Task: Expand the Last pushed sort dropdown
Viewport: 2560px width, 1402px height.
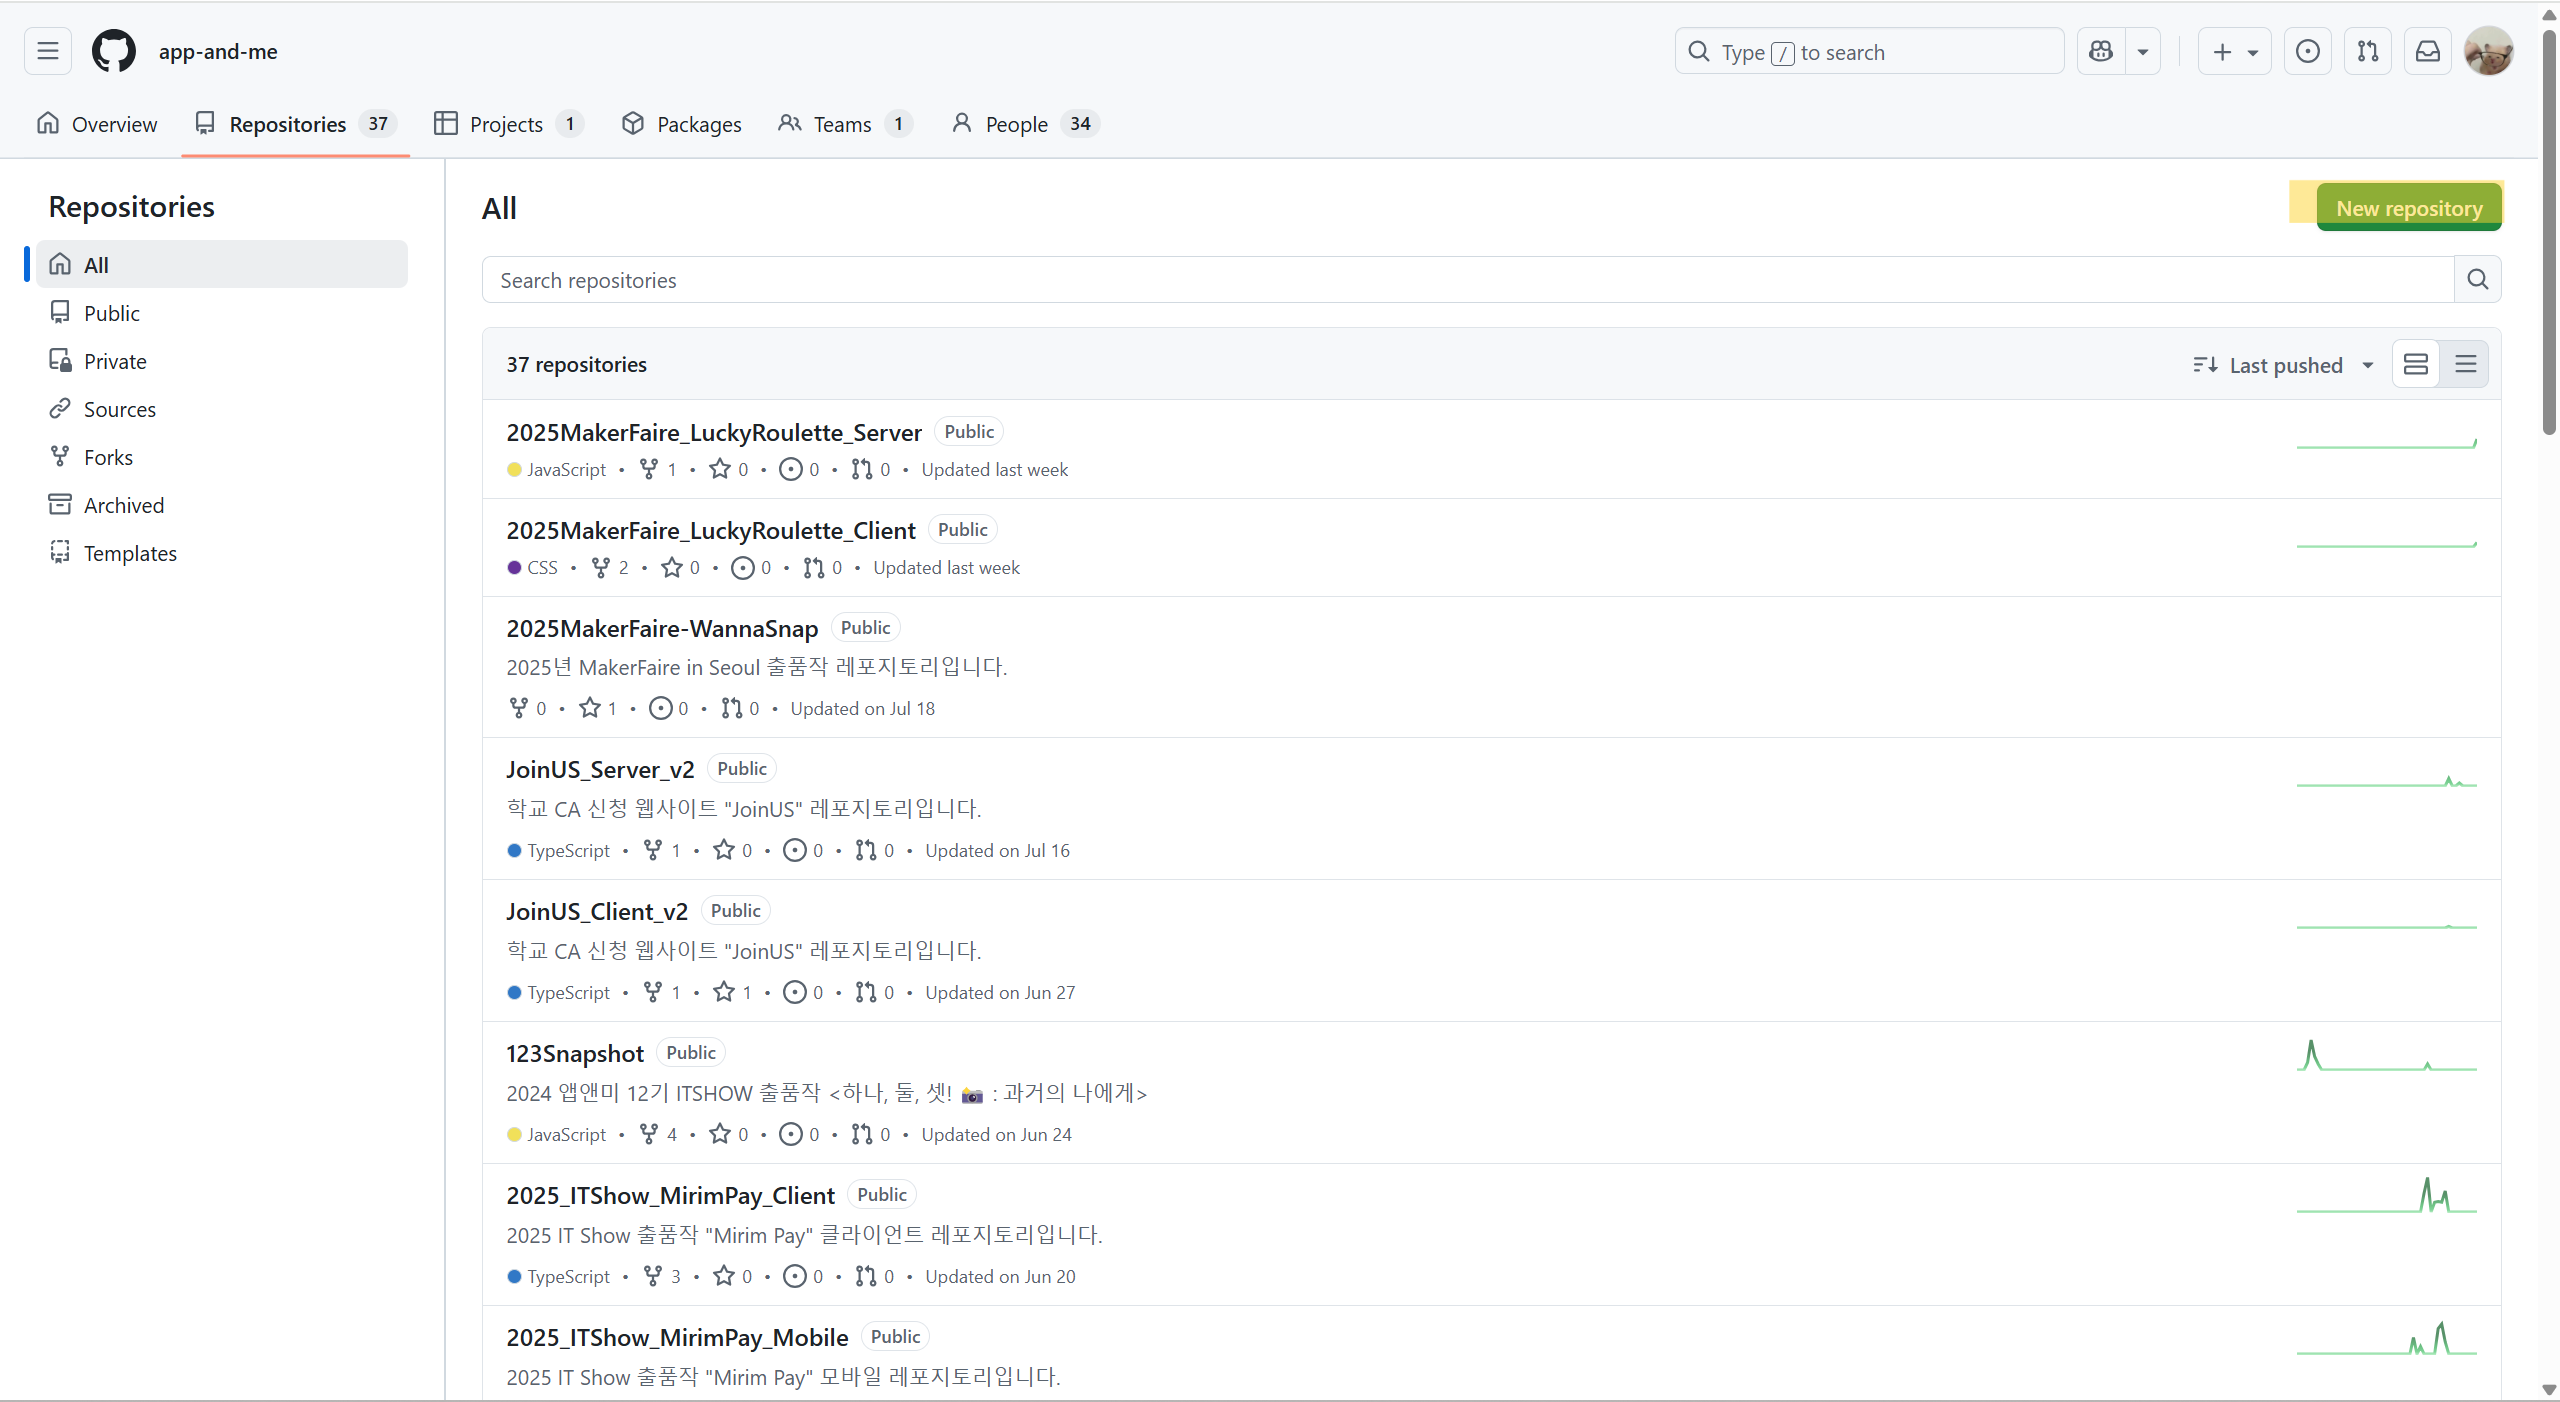Action: click(2283, 365)
